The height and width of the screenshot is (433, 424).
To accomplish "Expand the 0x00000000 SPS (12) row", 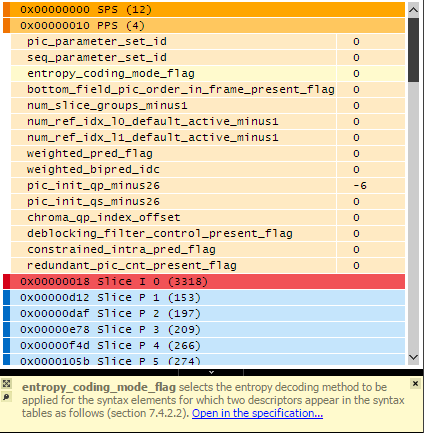I will coord(204,9).
